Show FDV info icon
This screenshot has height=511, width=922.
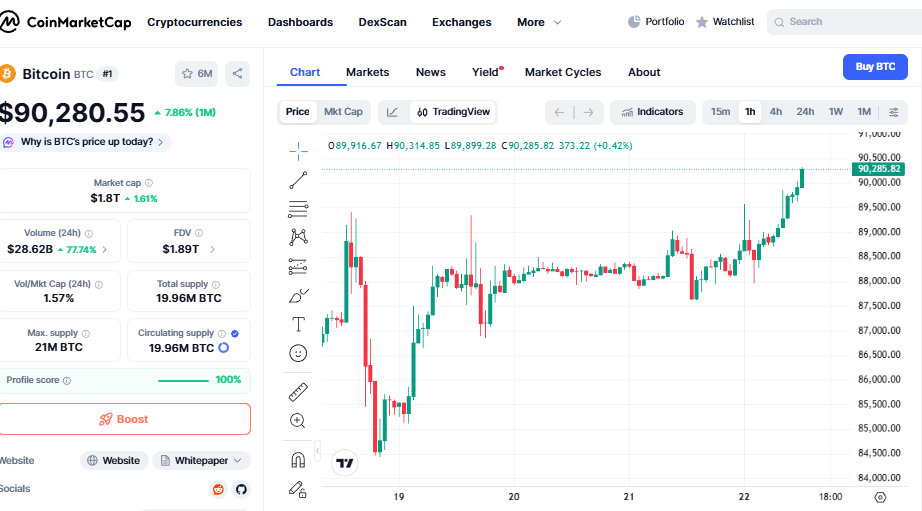point(199,233)
